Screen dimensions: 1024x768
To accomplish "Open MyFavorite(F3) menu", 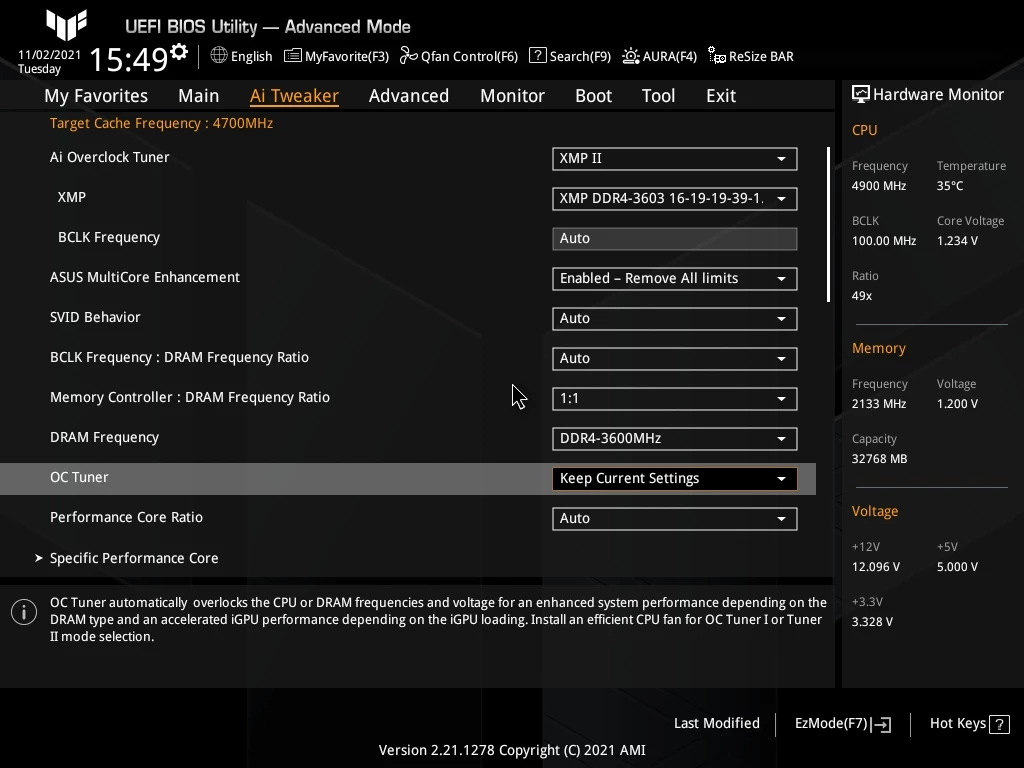I will [336, 56].
